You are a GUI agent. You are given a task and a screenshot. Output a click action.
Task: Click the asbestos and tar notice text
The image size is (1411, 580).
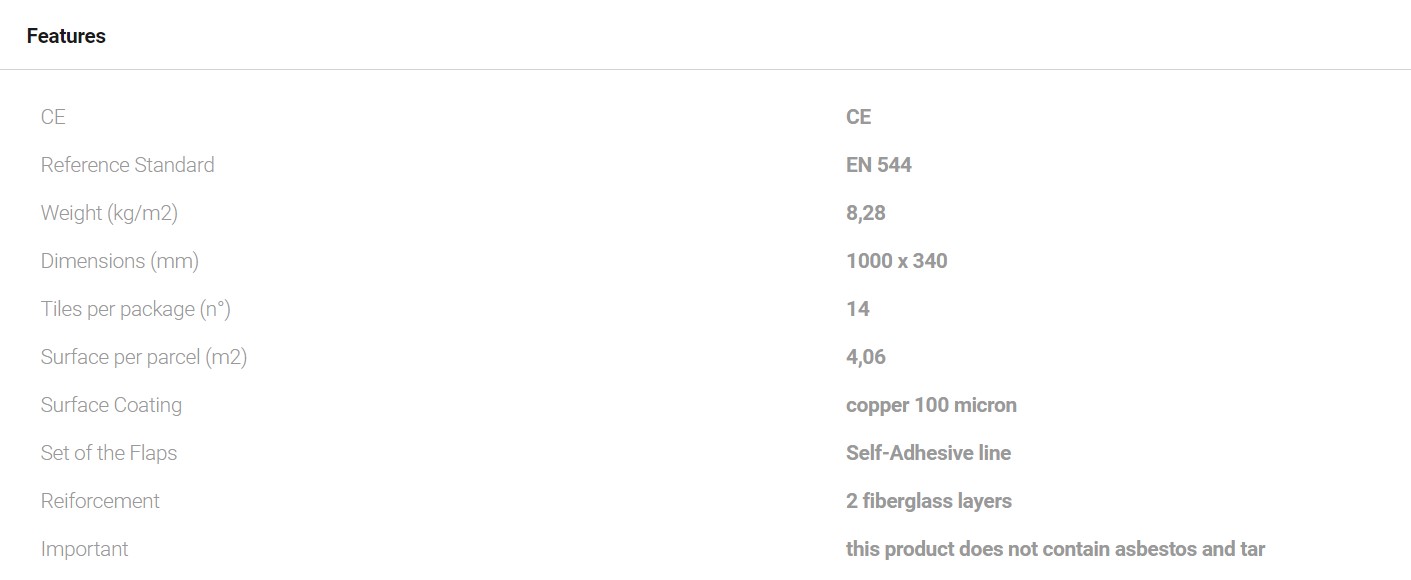click(1054, 549)
